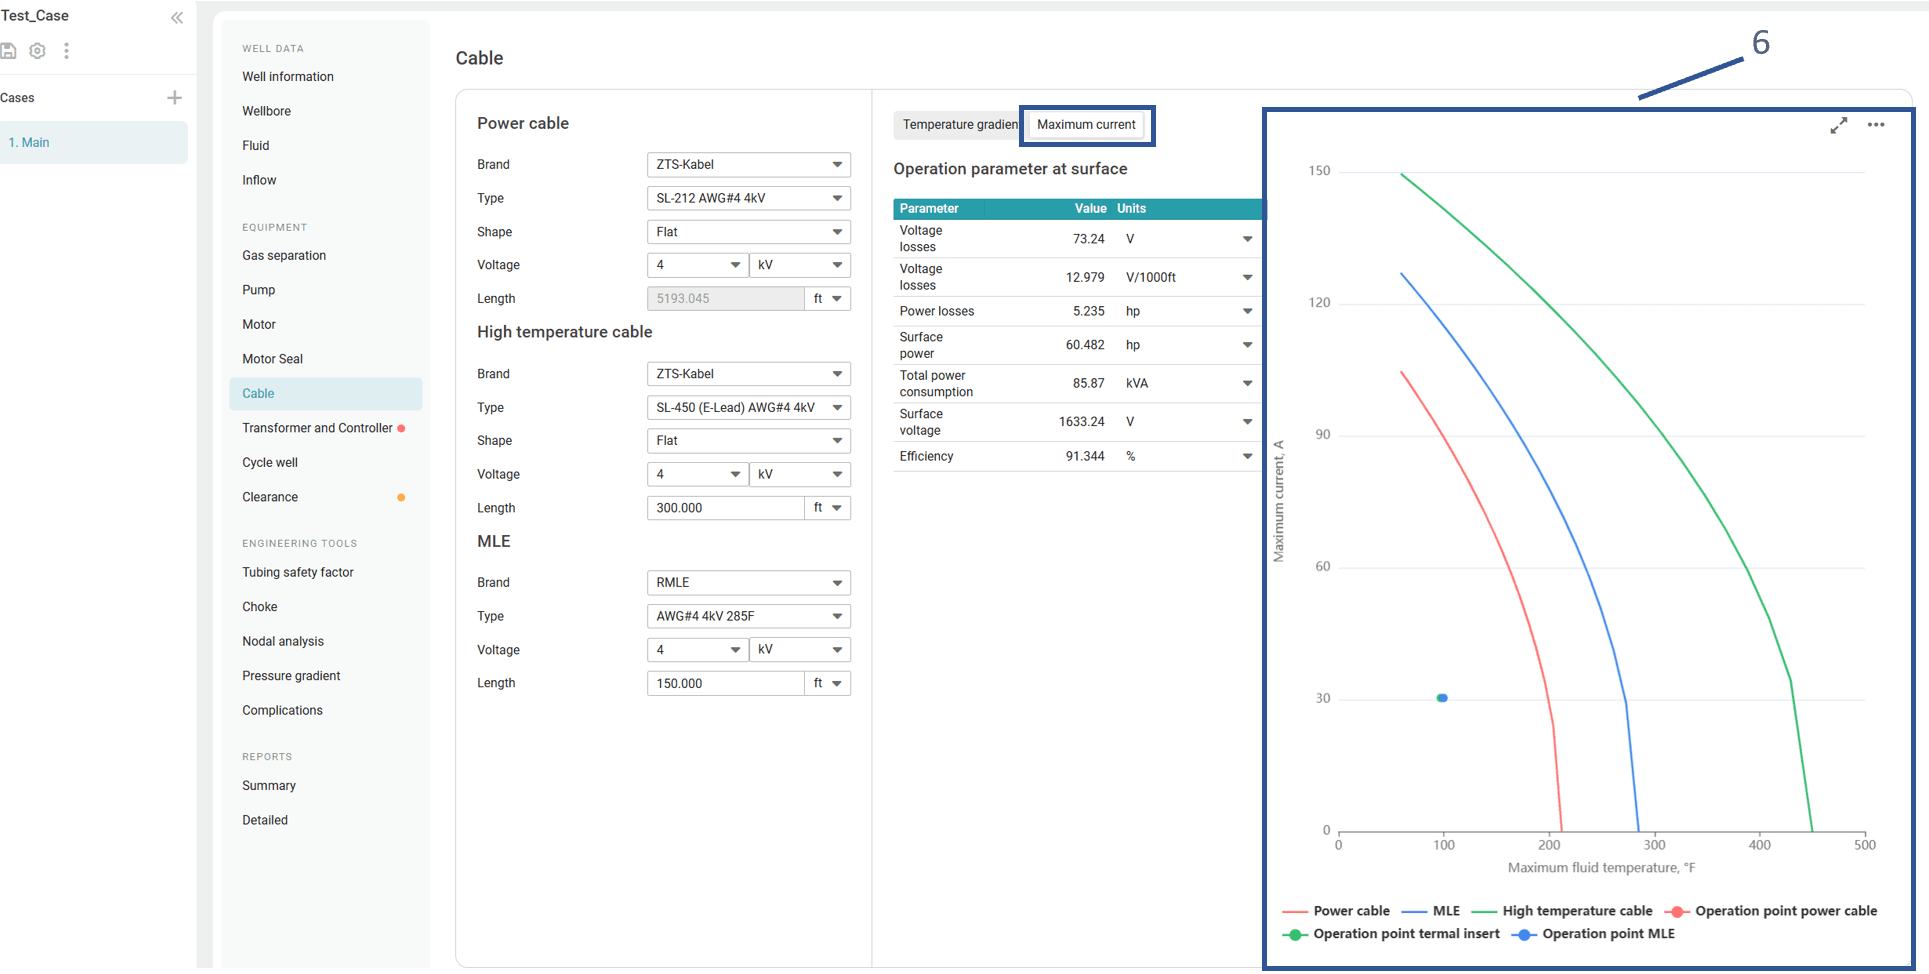Open the Power cable Brand dropdown
Screen dimensions: 1929x974
point(748,165)
